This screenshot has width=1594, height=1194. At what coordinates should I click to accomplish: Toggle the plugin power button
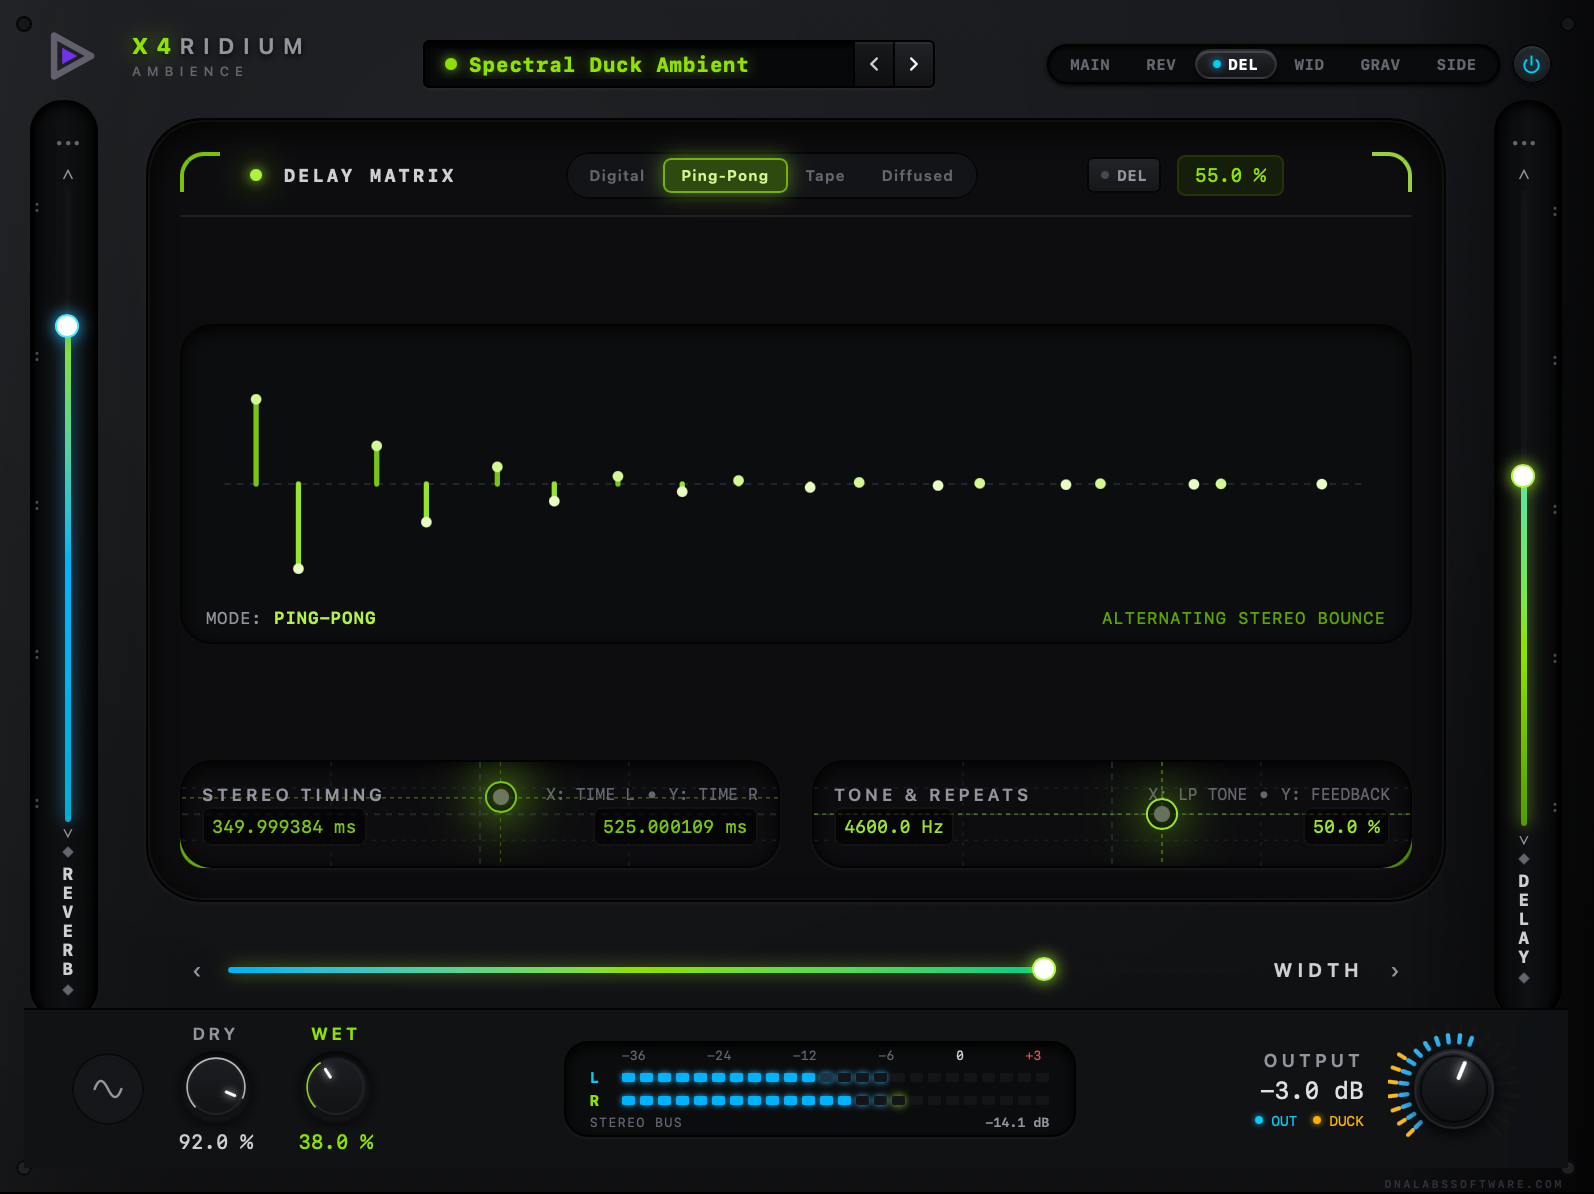click(1531, 65)
